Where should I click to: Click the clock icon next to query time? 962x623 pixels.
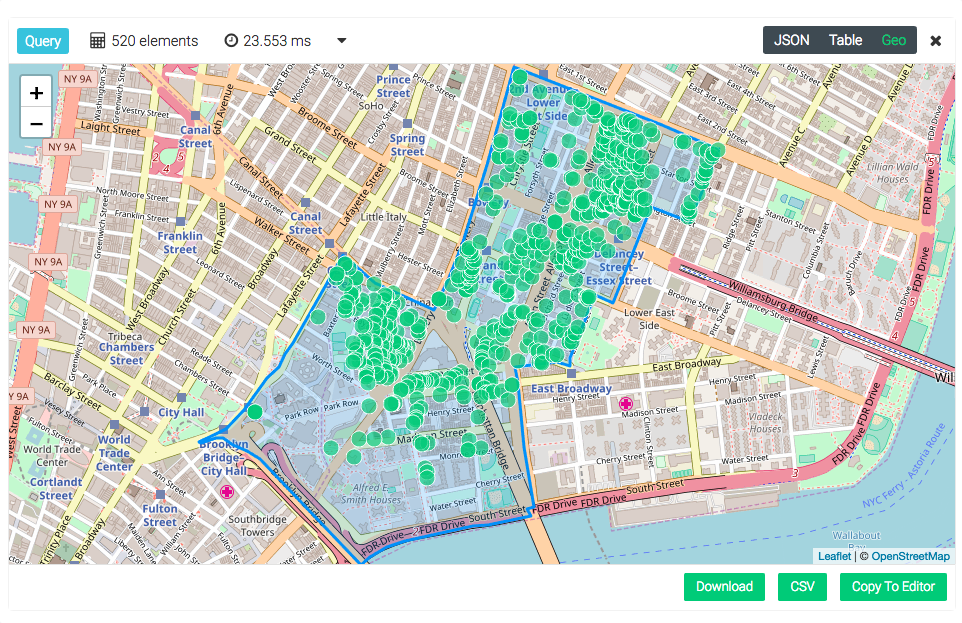[231, 41]
